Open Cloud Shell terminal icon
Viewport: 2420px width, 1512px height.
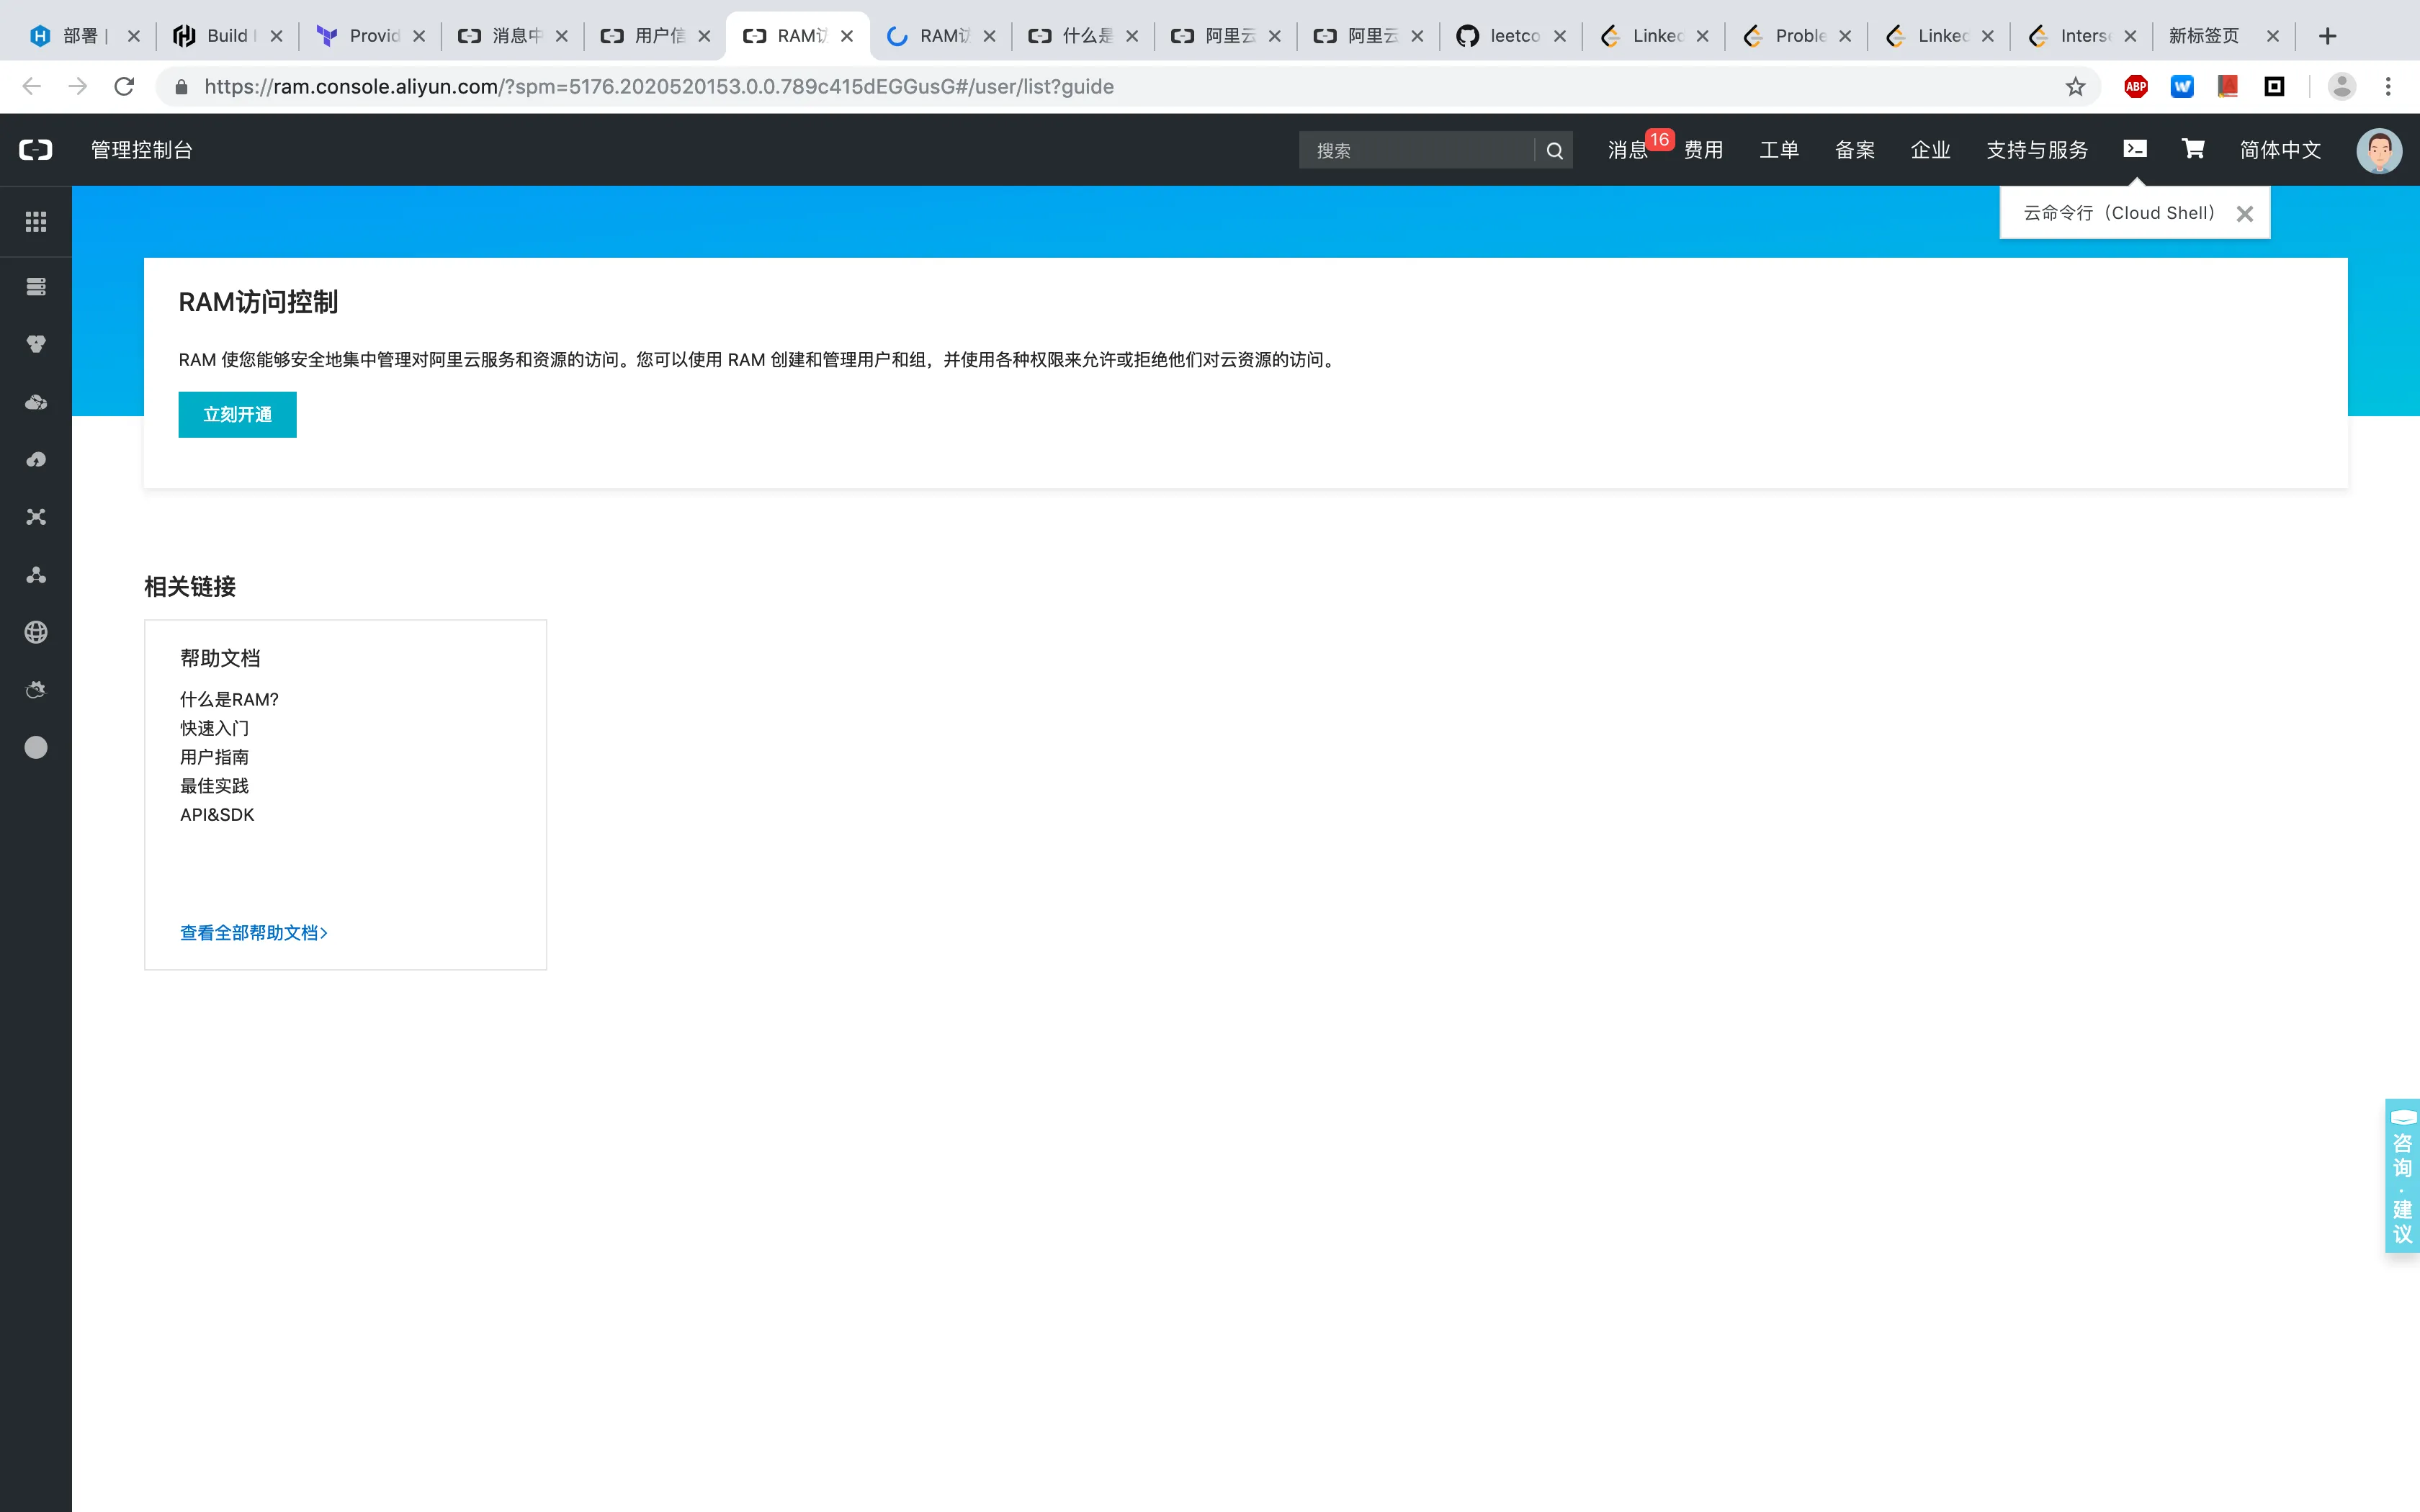[2135, 149]
